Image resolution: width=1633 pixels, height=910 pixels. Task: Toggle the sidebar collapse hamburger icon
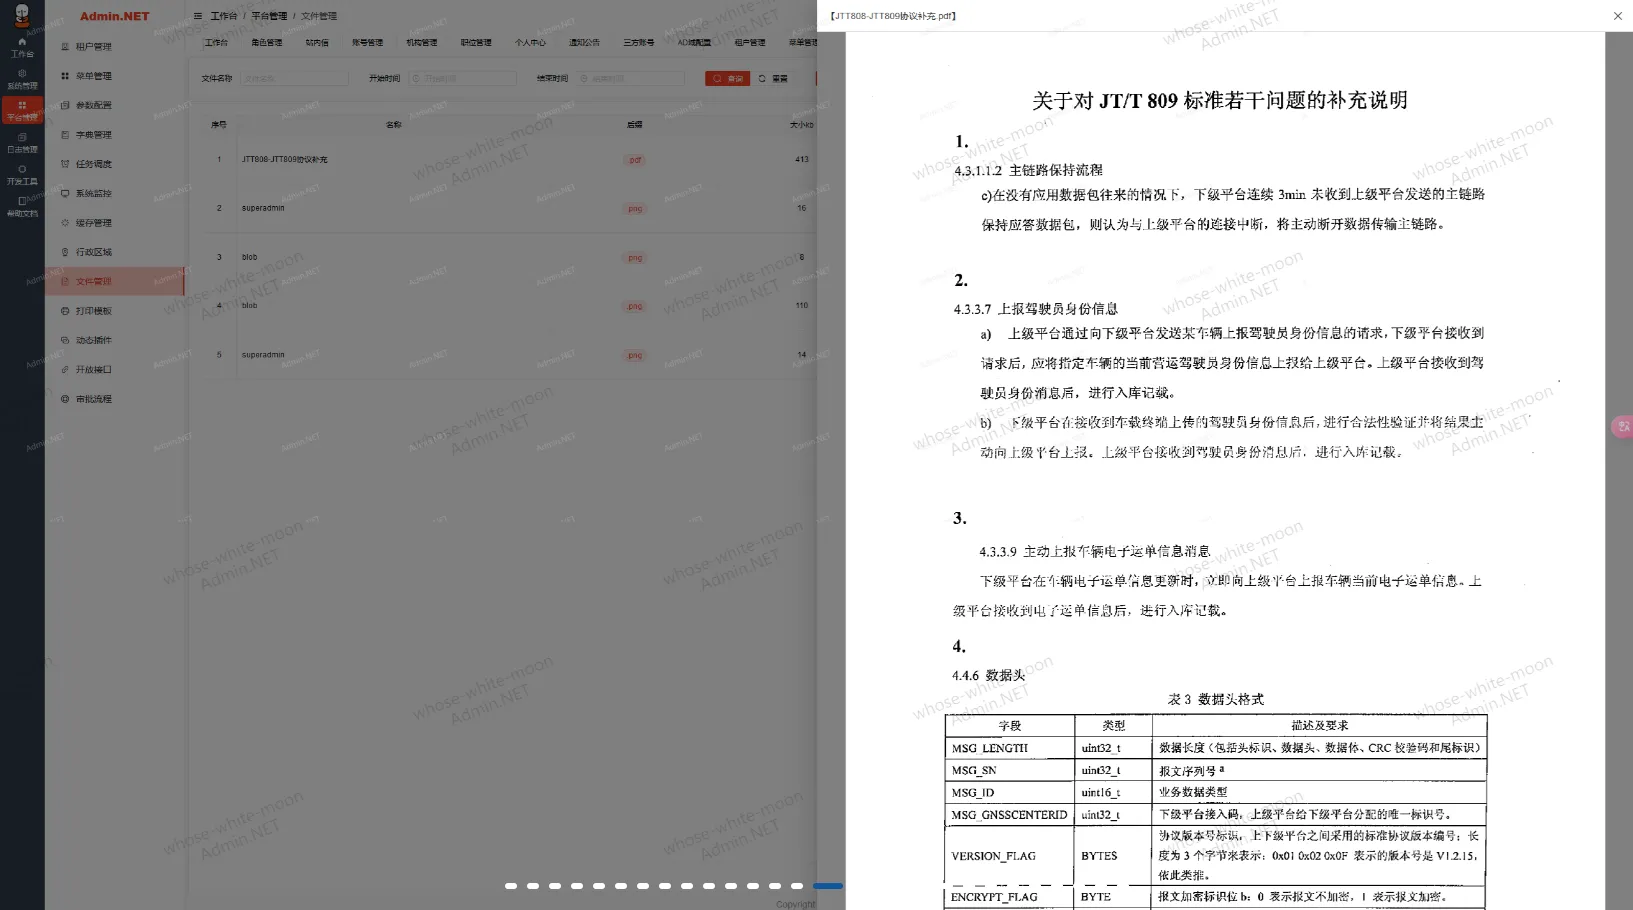pyautogui.click(x=198, y=16)
